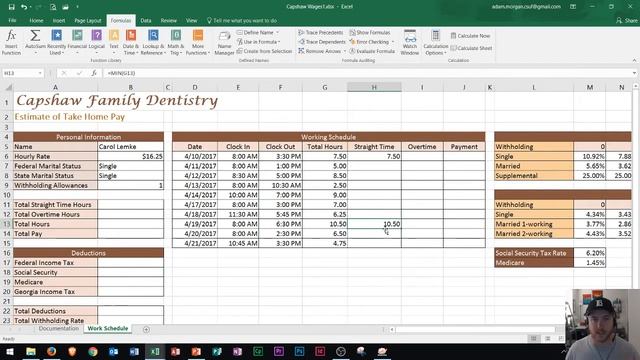Open the Name Box dropdown
Image resolution: width=640 pixels, height=360 pixels.
click(40, 73)
